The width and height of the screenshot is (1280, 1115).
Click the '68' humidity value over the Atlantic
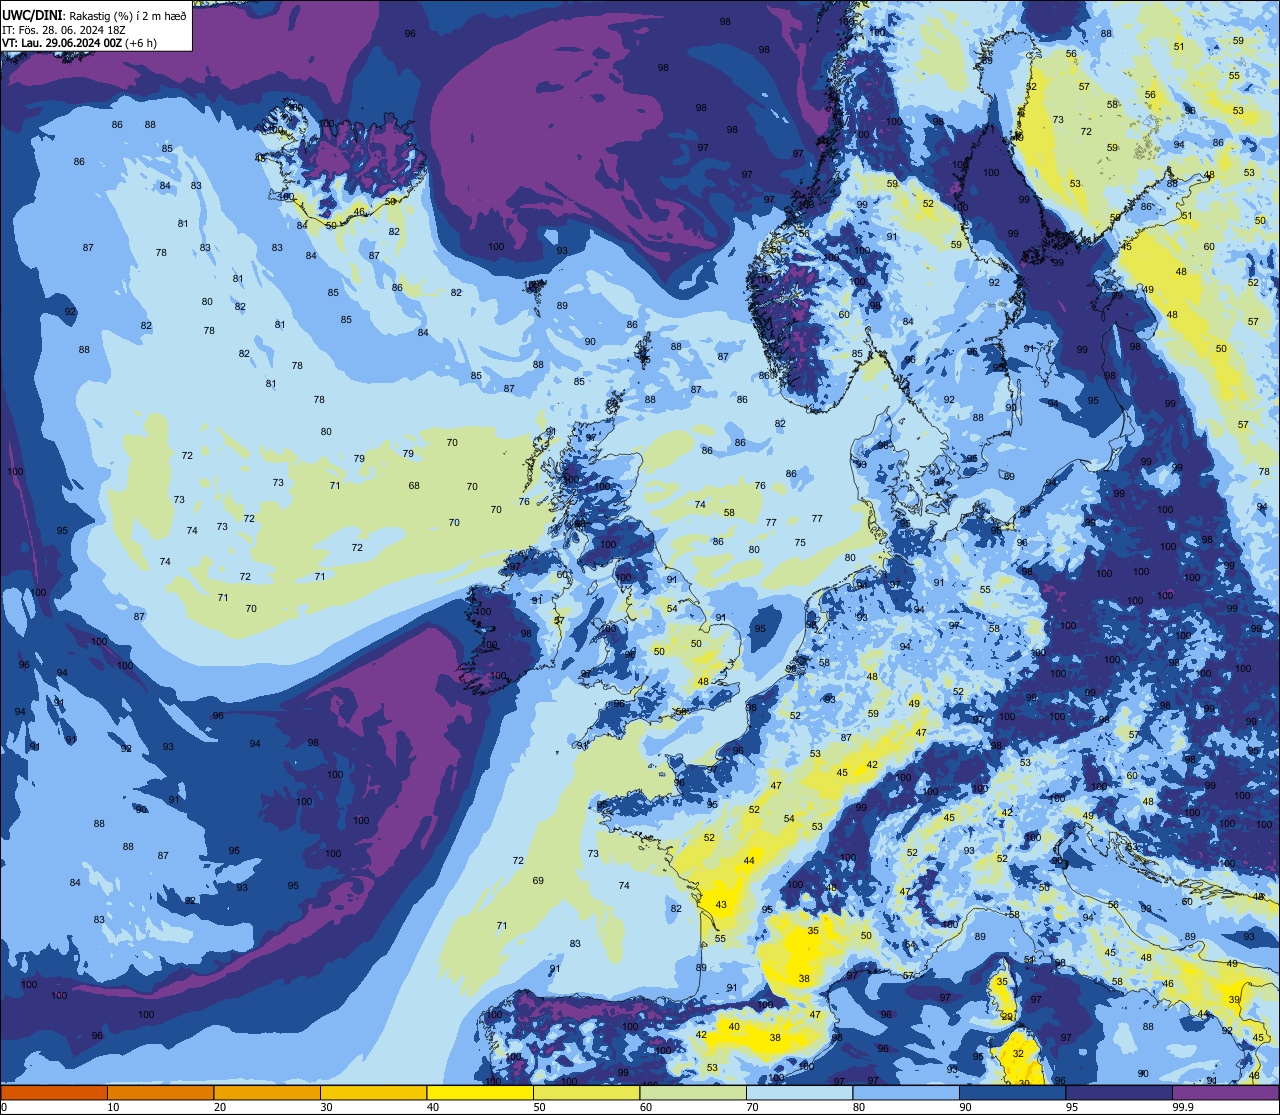(x=414, y=486)
